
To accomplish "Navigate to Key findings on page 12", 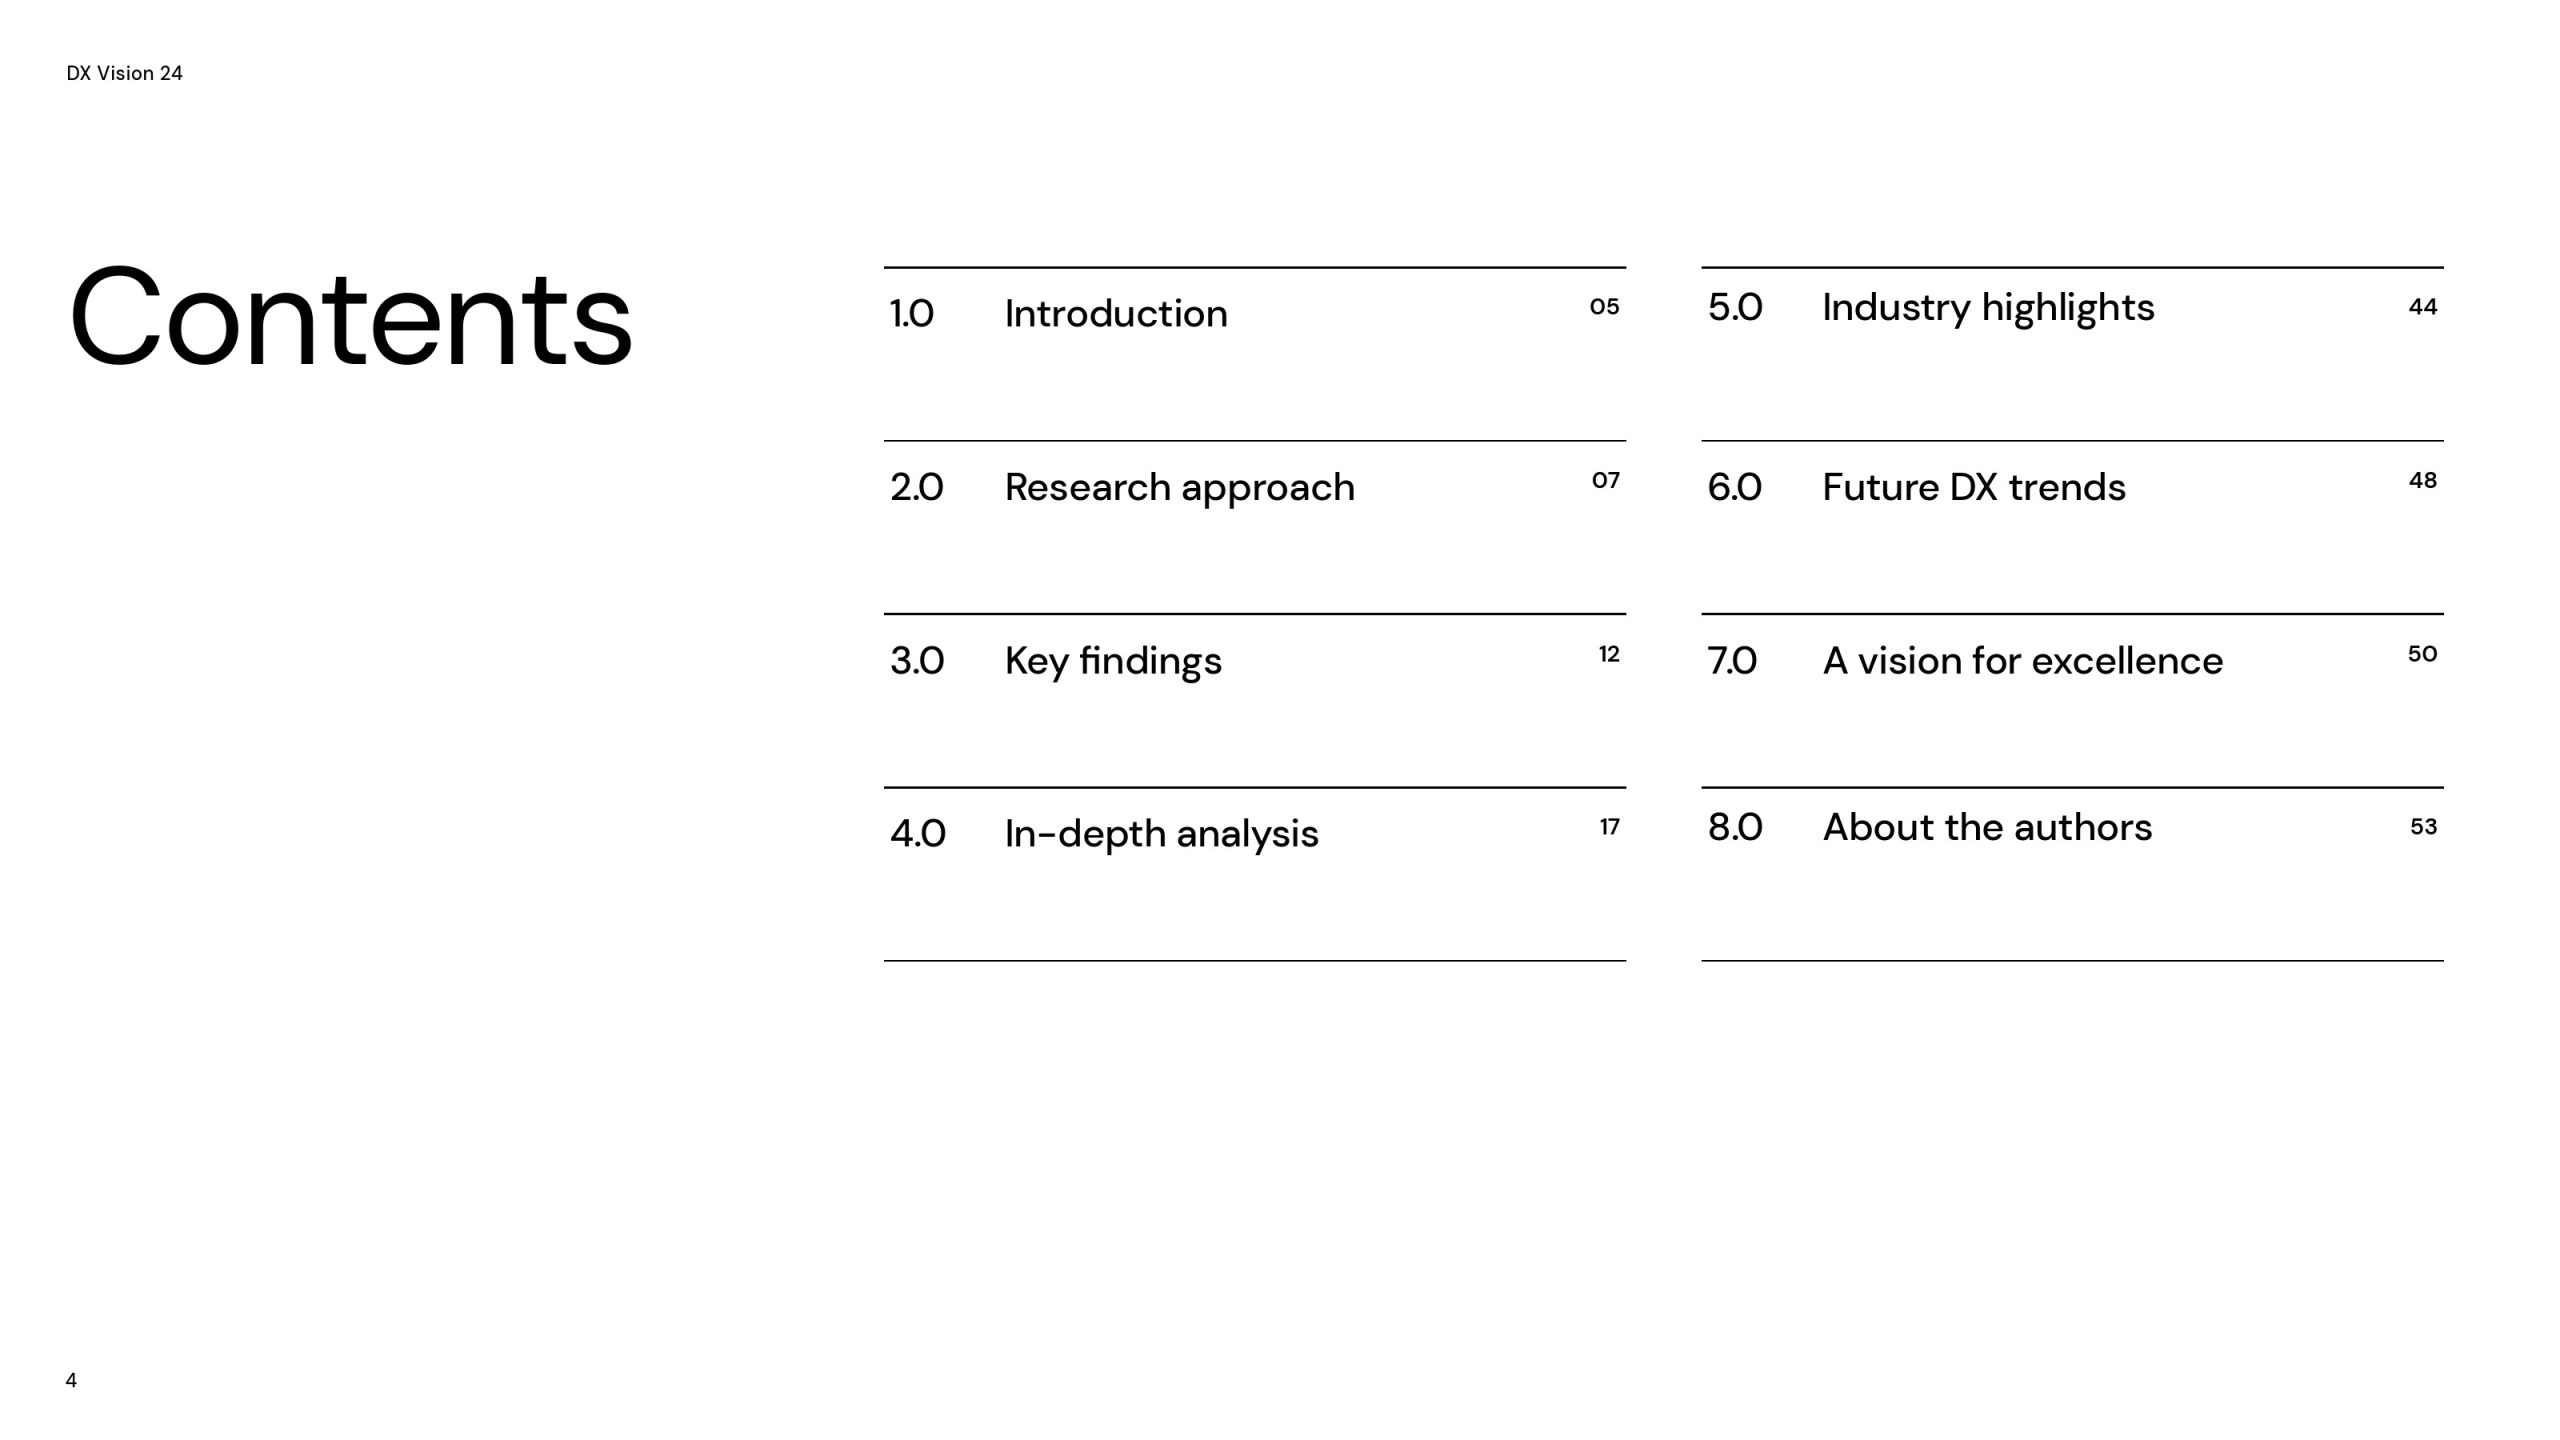I will point(1116,659).
